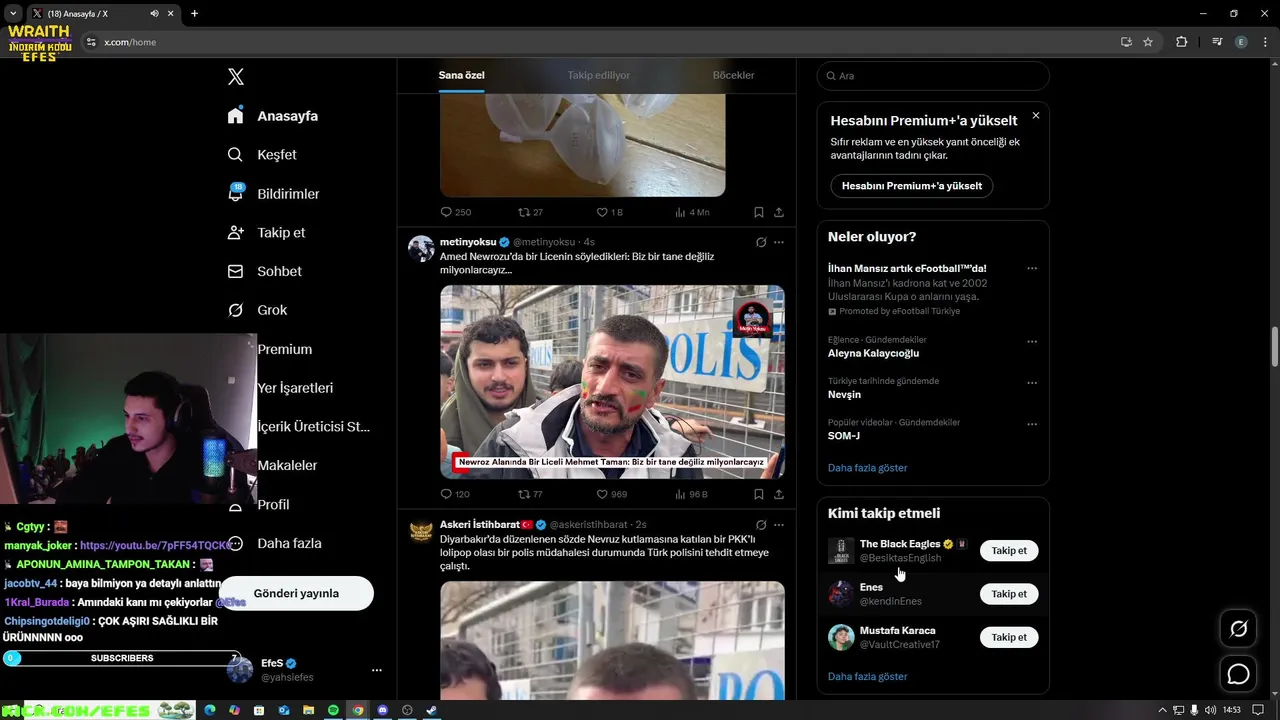The width and height of the screenshot is (1280, 720).
Task: Open the youtu.be link in chat overlay
Action: pyautogui.click(x=157, y=546)
